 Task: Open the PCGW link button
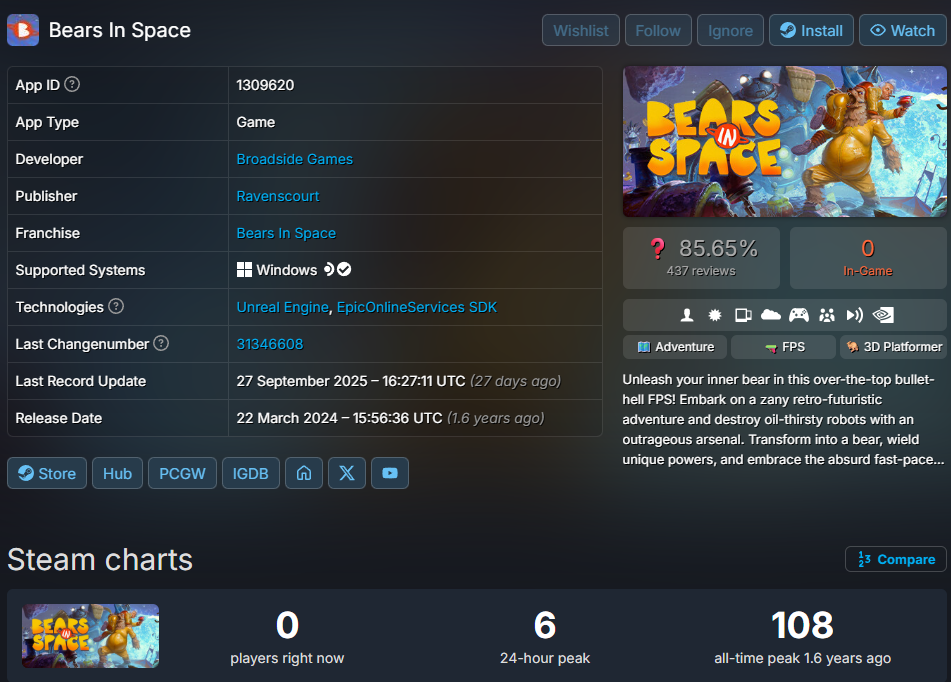[182, 473]
